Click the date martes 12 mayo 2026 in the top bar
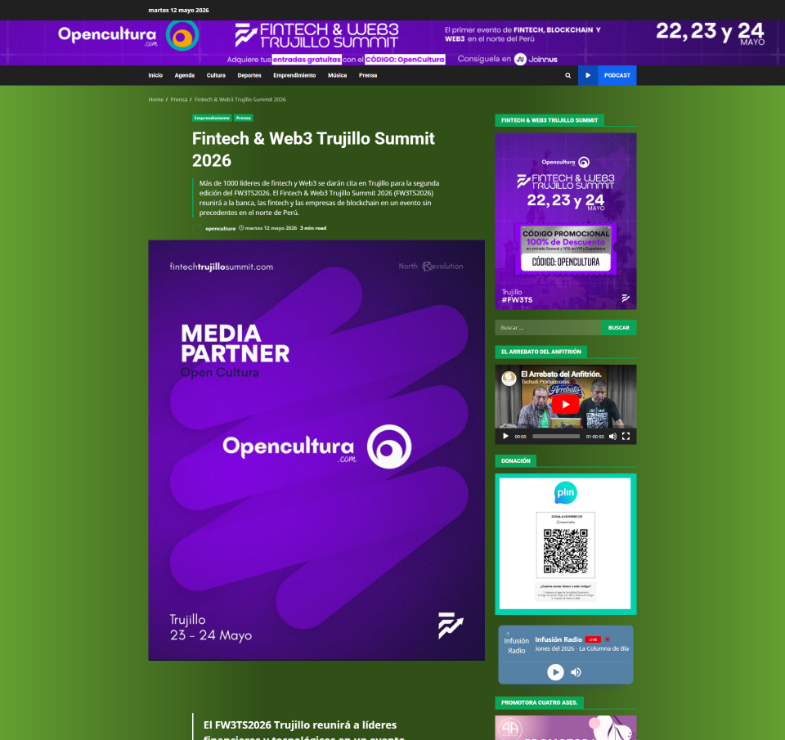This screenshot has height=740, width=785. [x=179, y=10]
